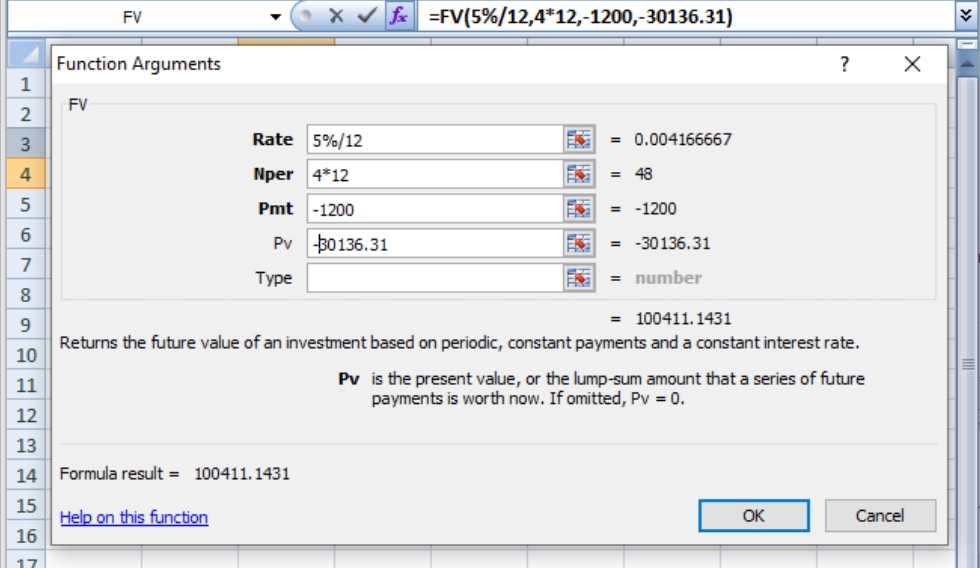Screen dimensions: 980x568
Task: Click the Rate argument label
Action: coord(272,139)
